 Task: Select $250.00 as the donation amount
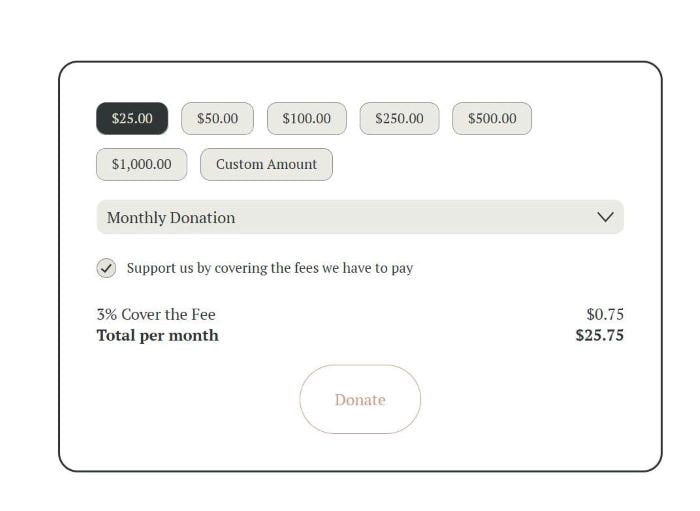click(399, 118)
